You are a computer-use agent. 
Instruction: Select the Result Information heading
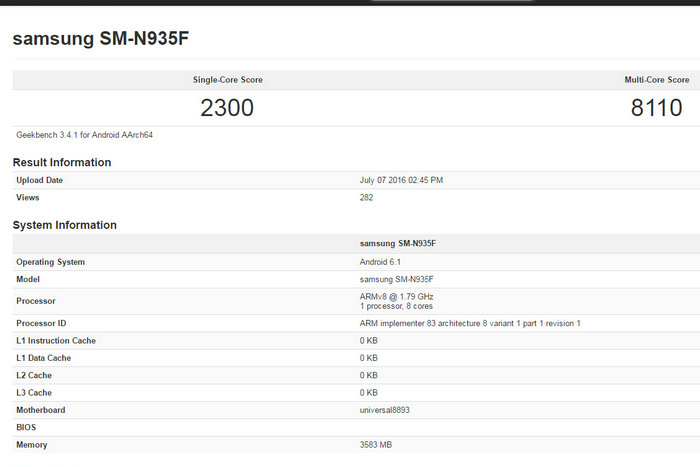pyautogui.click(x=62, y=163)
